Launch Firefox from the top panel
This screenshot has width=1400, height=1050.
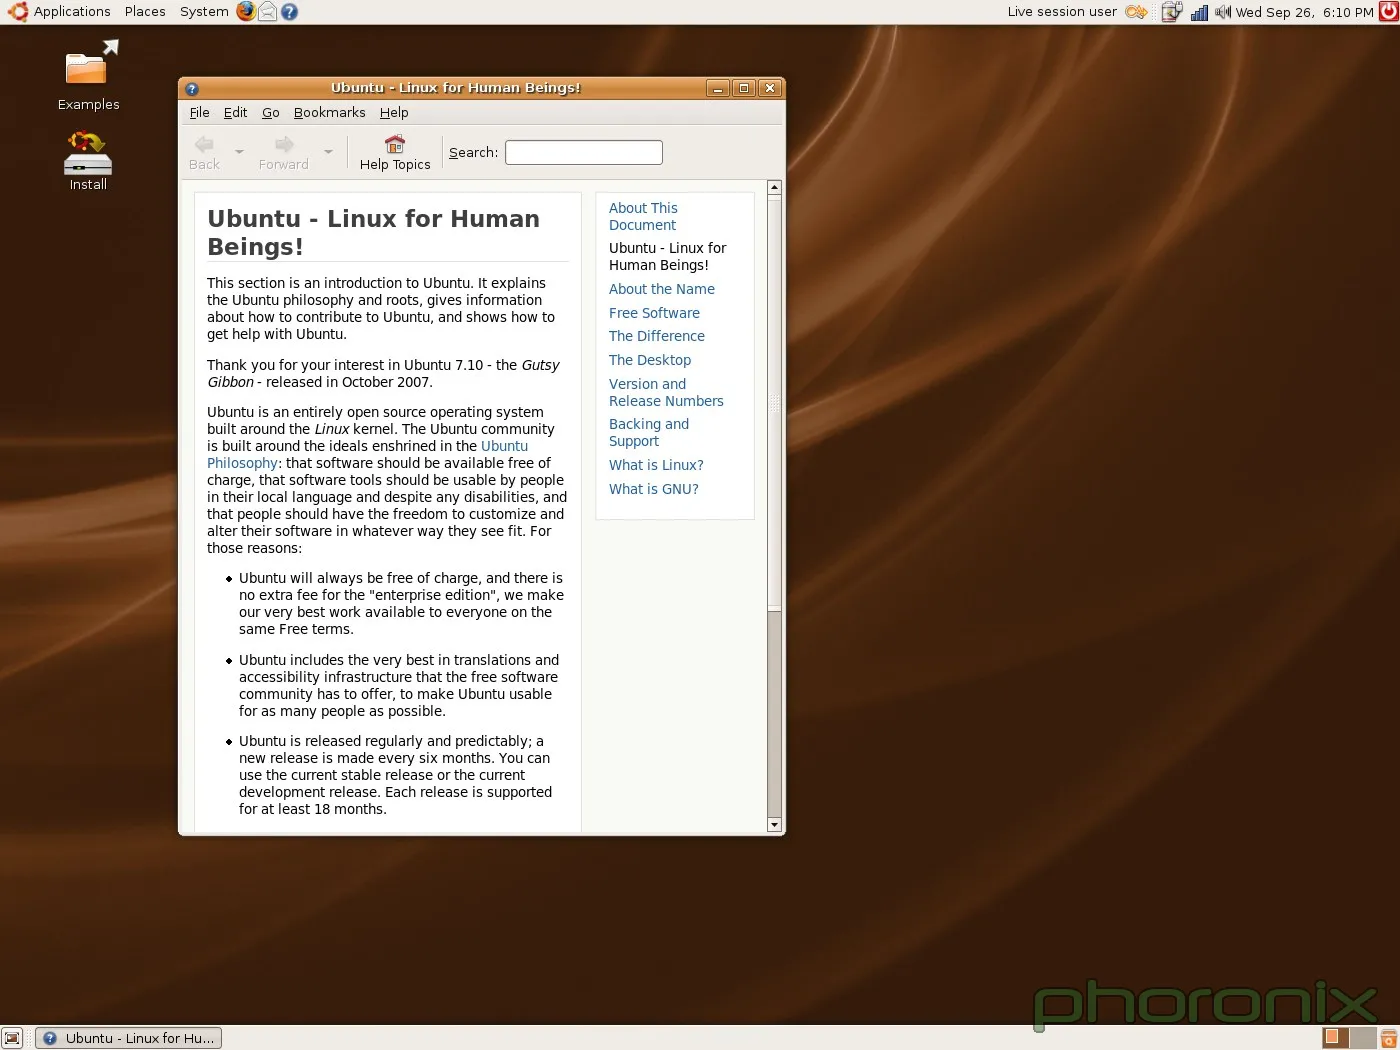[246, 12]
